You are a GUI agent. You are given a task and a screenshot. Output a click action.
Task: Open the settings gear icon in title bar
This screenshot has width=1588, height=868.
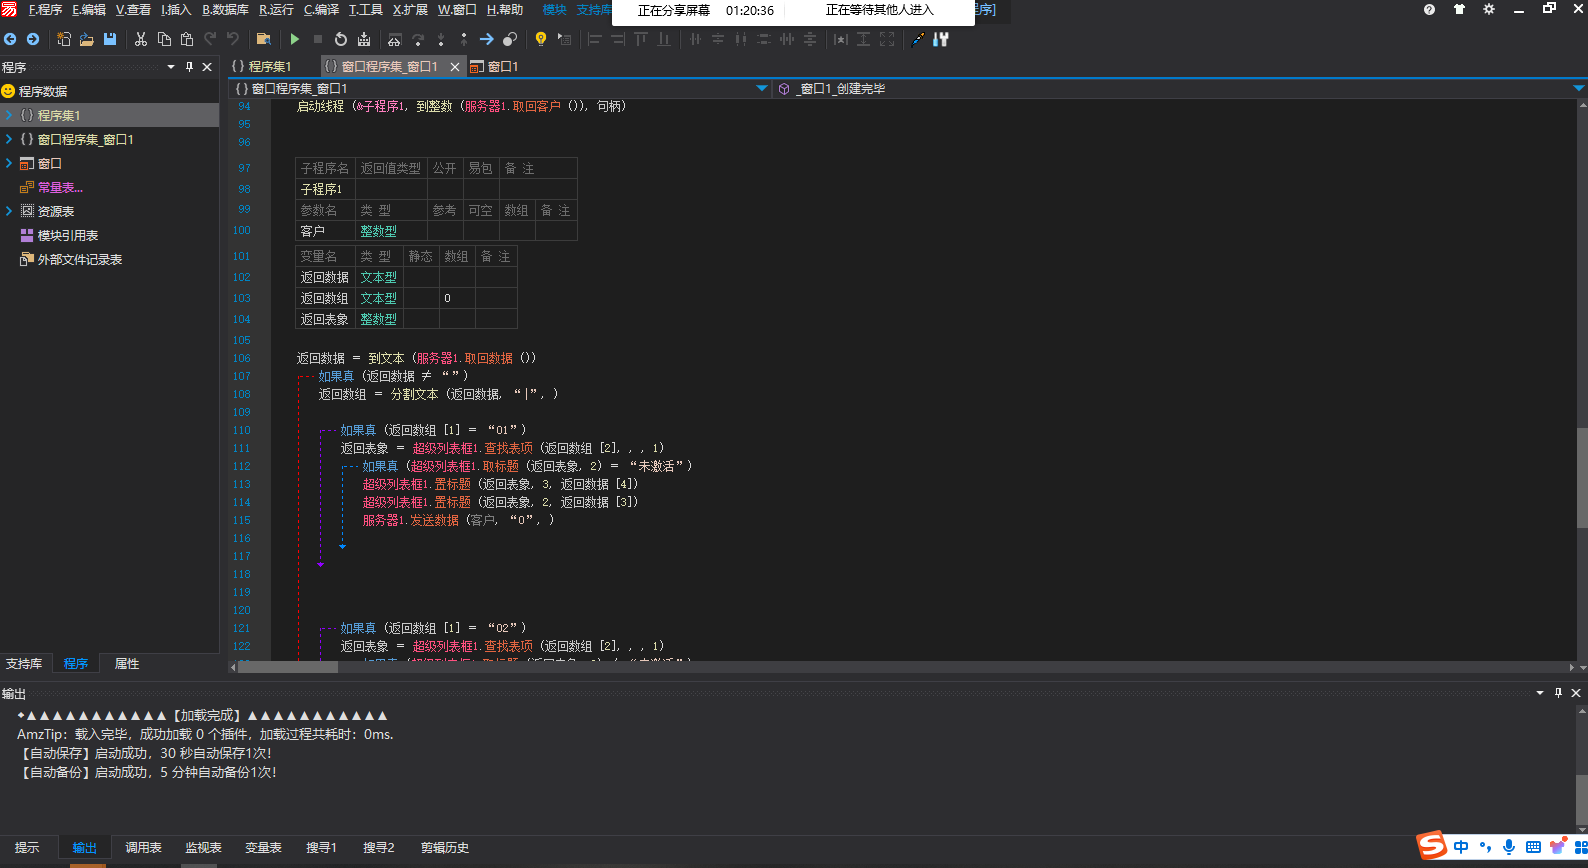coord(1489,9)
